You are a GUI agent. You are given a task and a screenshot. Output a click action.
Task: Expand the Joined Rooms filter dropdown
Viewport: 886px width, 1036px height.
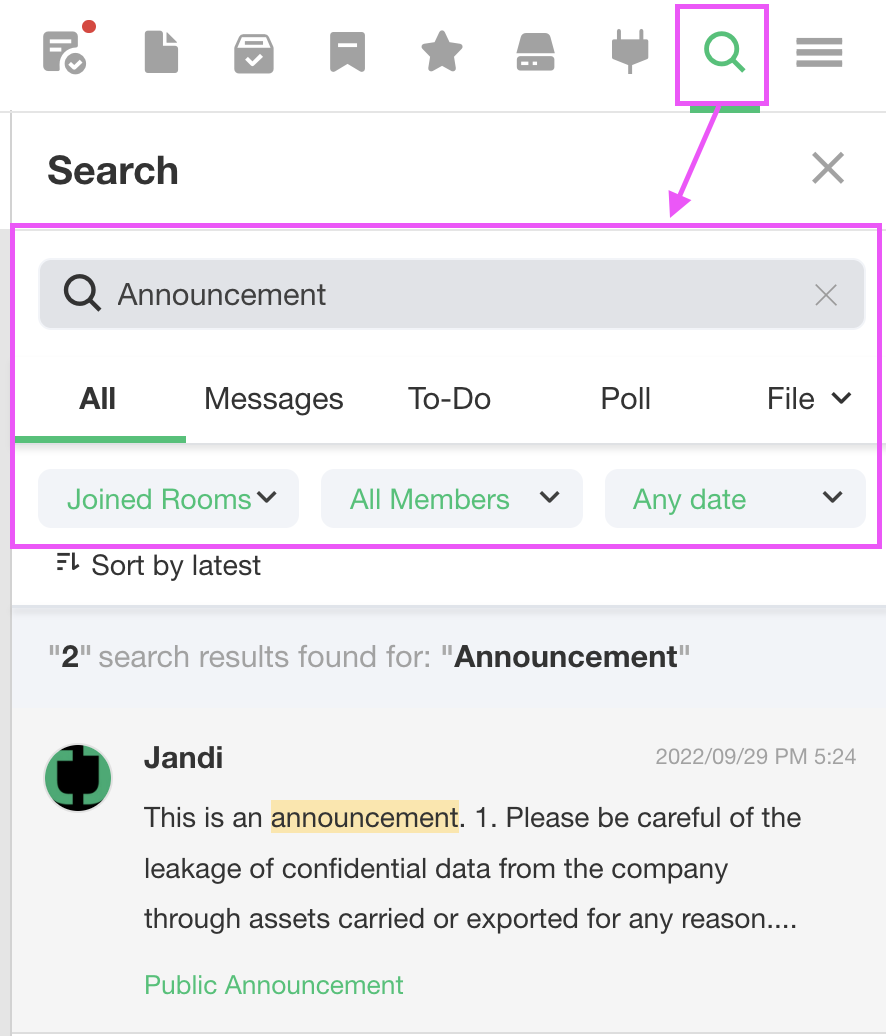pyautogui.click(x=168, y=499)
